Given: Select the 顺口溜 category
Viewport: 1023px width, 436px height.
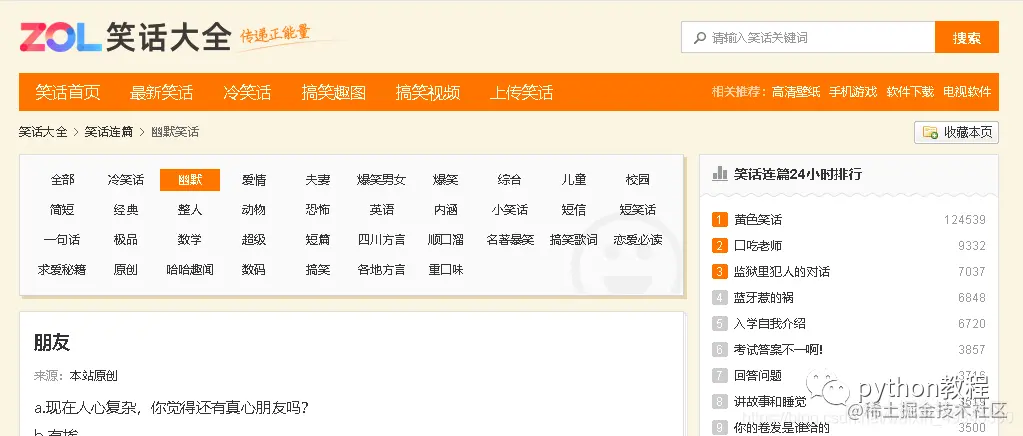Looking at the screenshot, I should (446, 240).
